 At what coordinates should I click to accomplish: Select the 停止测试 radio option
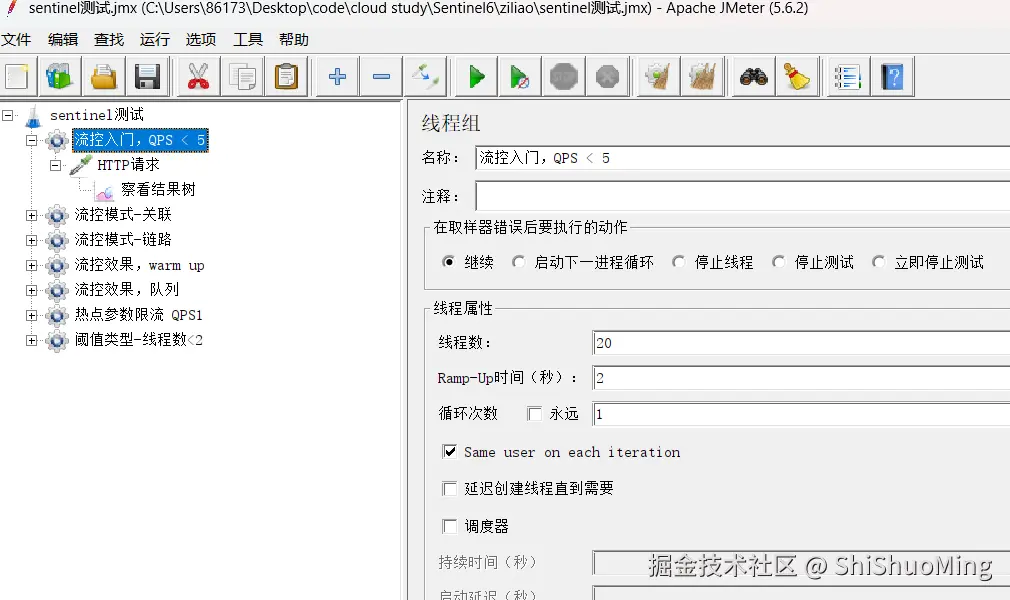779,262
